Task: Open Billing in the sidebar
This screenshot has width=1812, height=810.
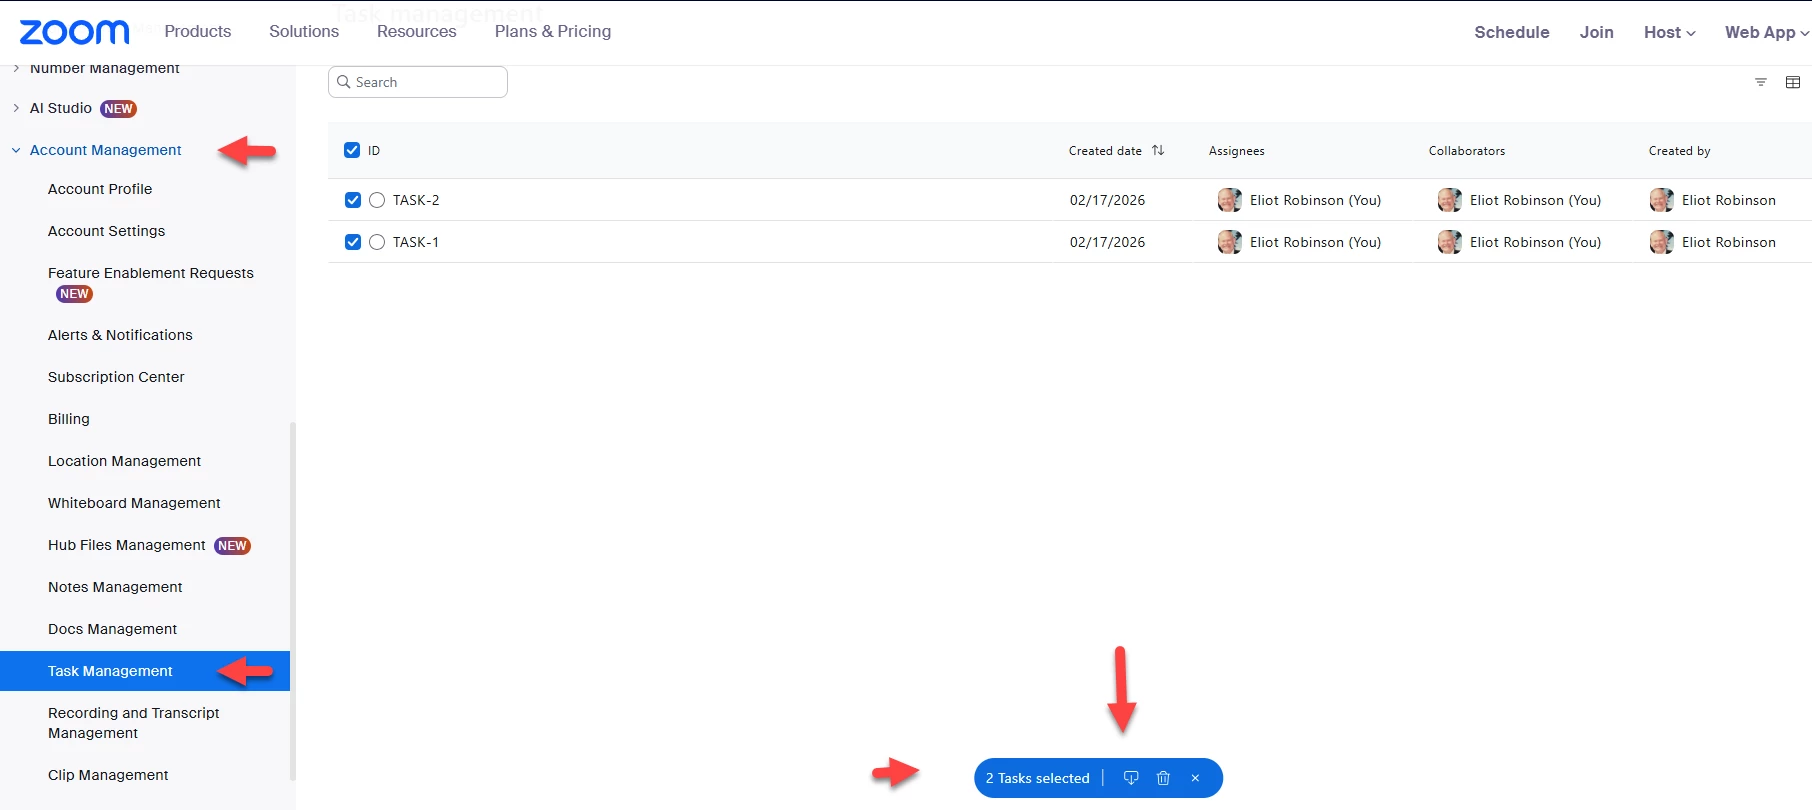Action: click(69, 419)
